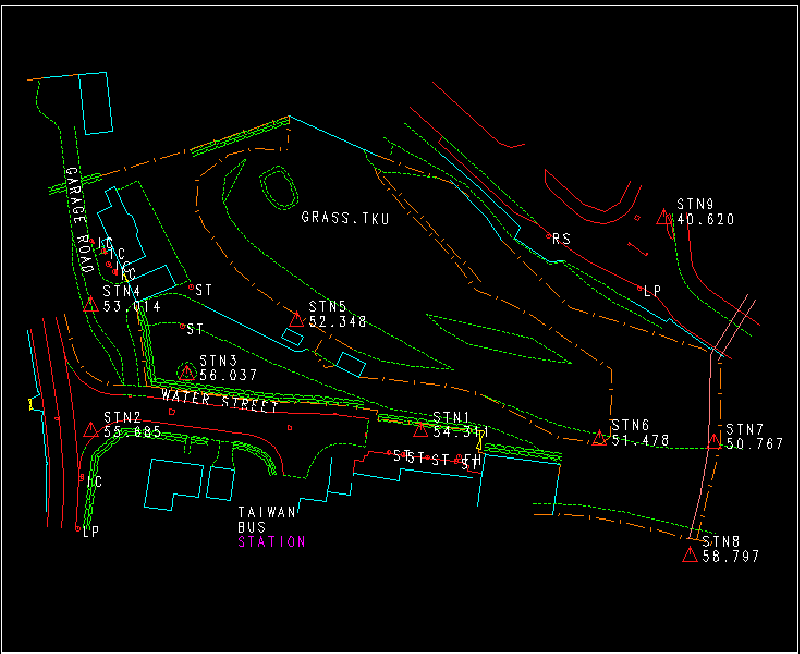
Task: Click the RS point label
Action: [562, 238]
